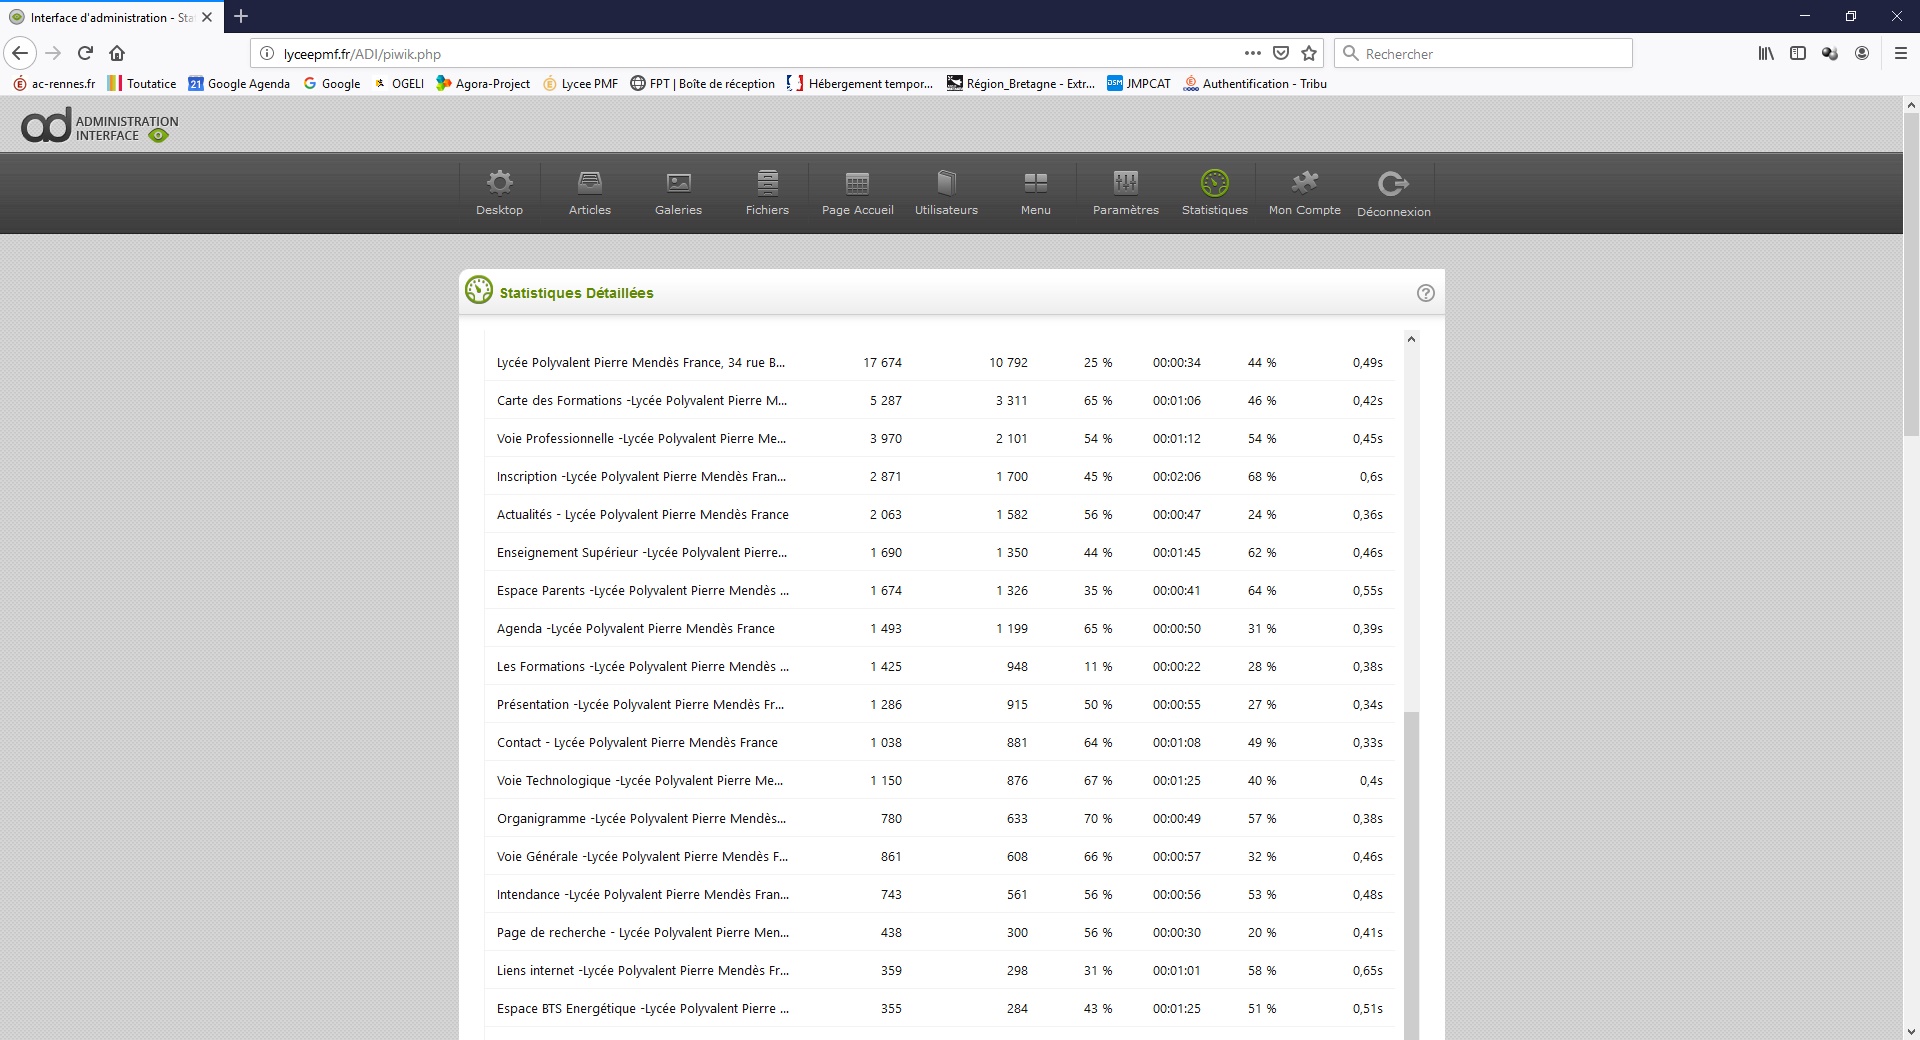The width and height of the screenshot is (1920, 1040).
Task: Open the Firefox hamburger menu
Action: (1900, 53)
